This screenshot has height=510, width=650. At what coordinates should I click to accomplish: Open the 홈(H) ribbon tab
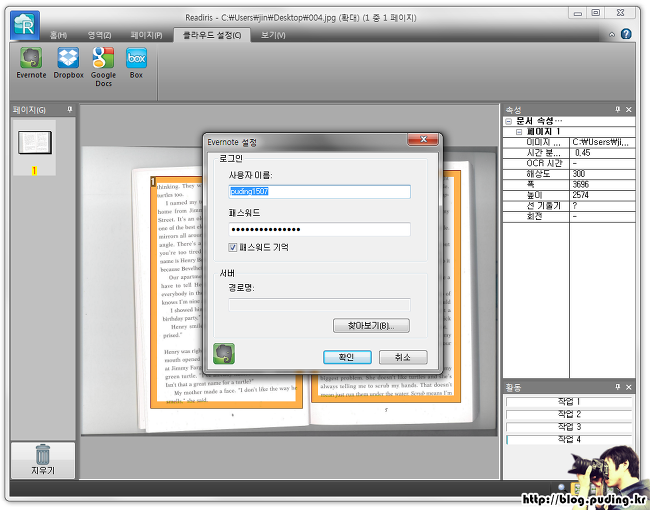58,35
